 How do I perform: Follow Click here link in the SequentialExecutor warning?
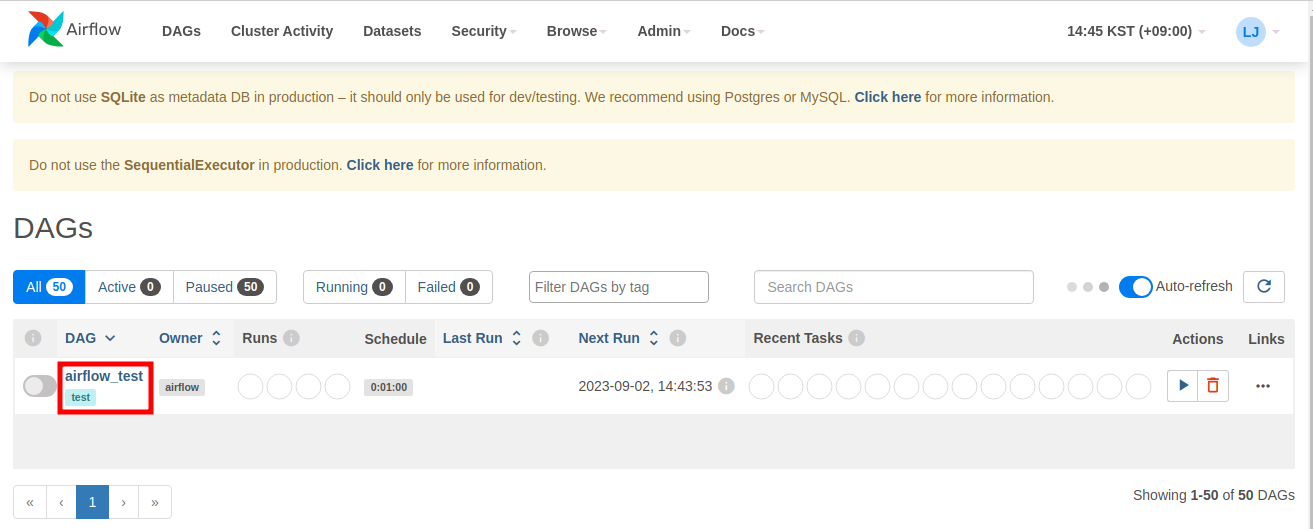(380, 165)
